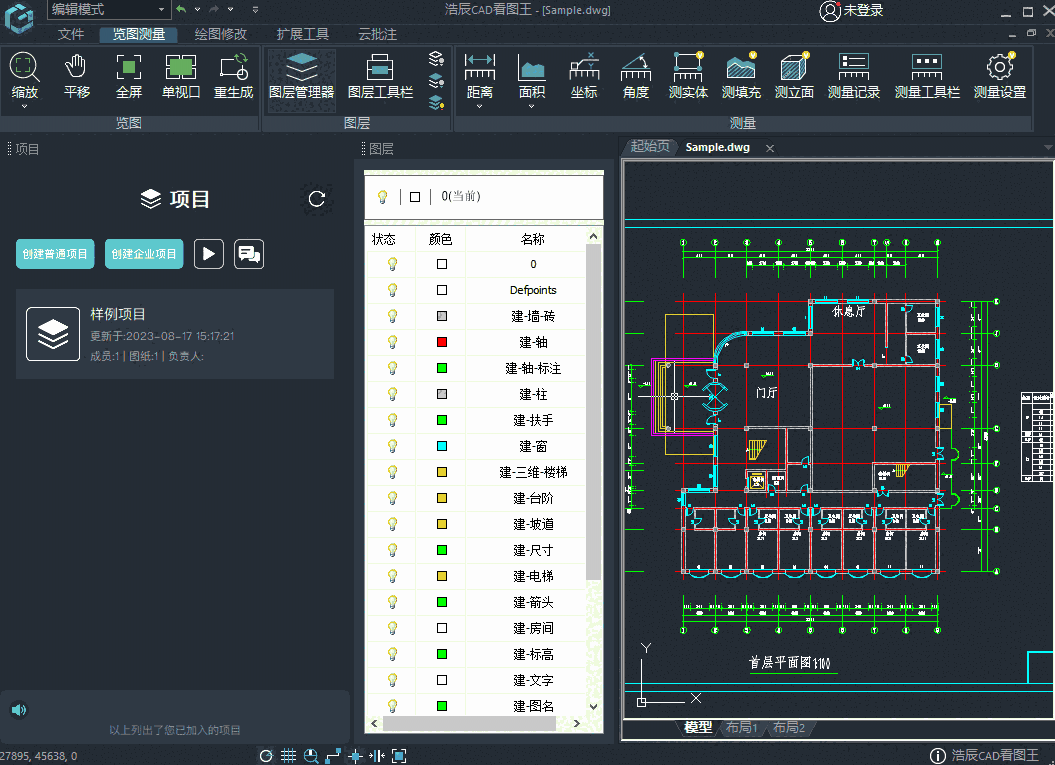
Task: Toggle visibility of the 建-轴 layer
Action: tap(391, 342)
